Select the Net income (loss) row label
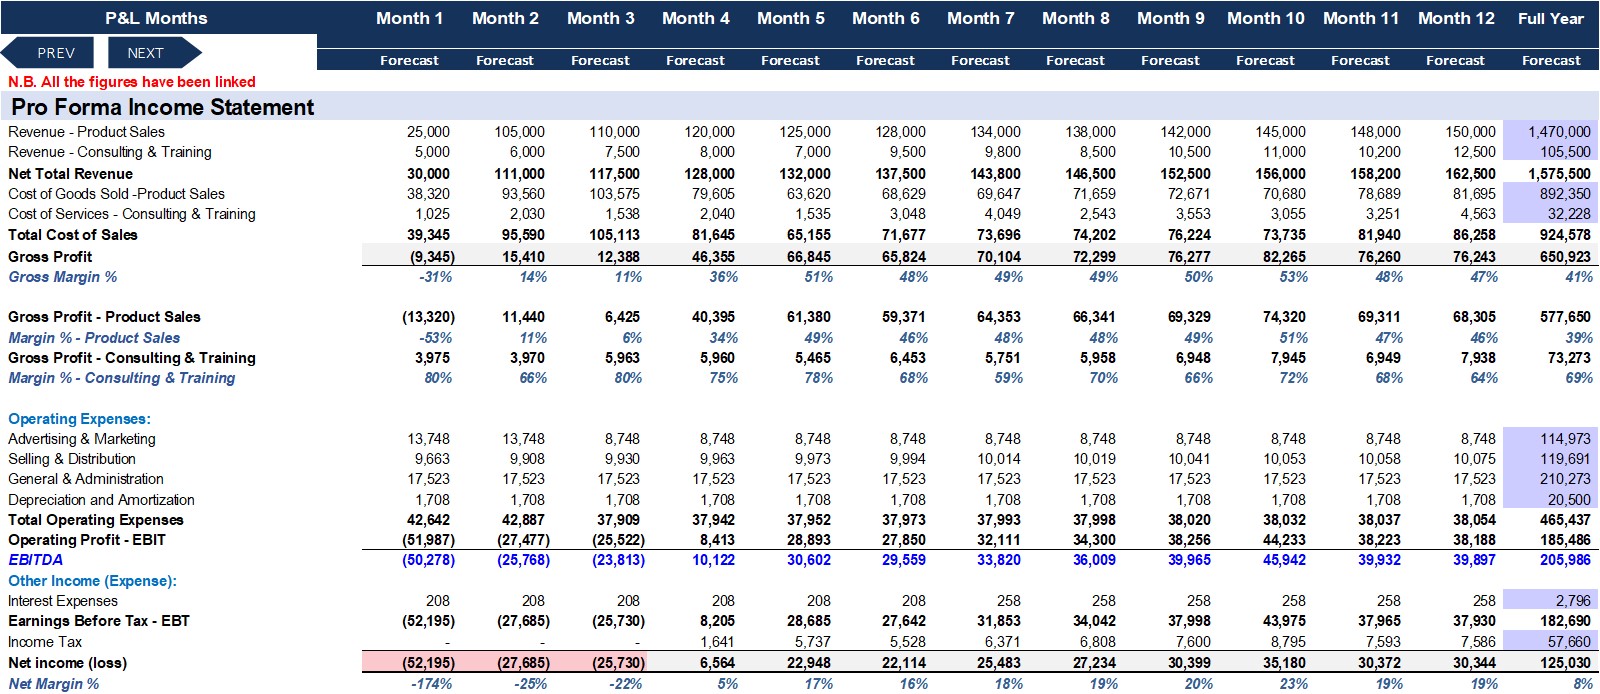This screenshot has width=1600, height=694. (68, 663)
